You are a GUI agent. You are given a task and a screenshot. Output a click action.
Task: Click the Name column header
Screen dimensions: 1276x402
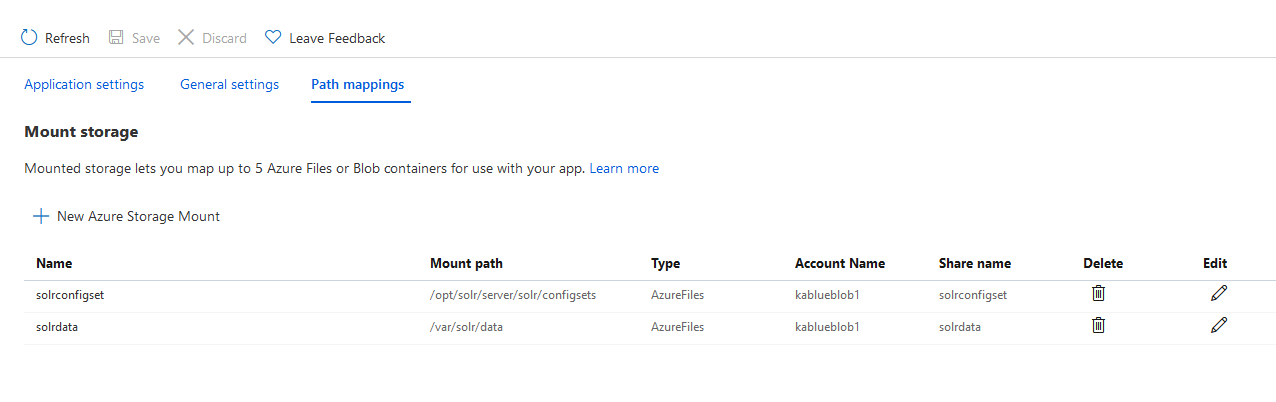(54, 264)
